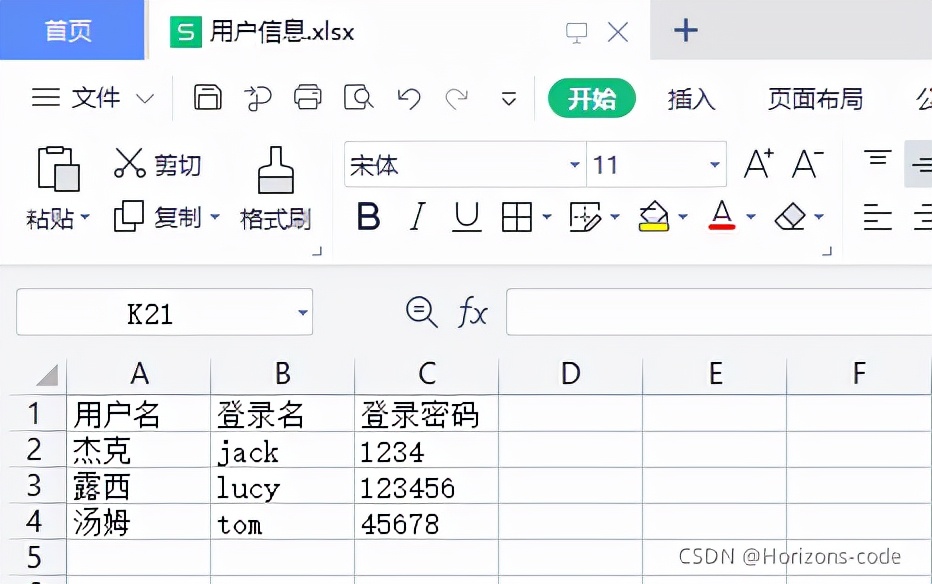Undo the last action
932x584 pixels.
pos(410,97)
